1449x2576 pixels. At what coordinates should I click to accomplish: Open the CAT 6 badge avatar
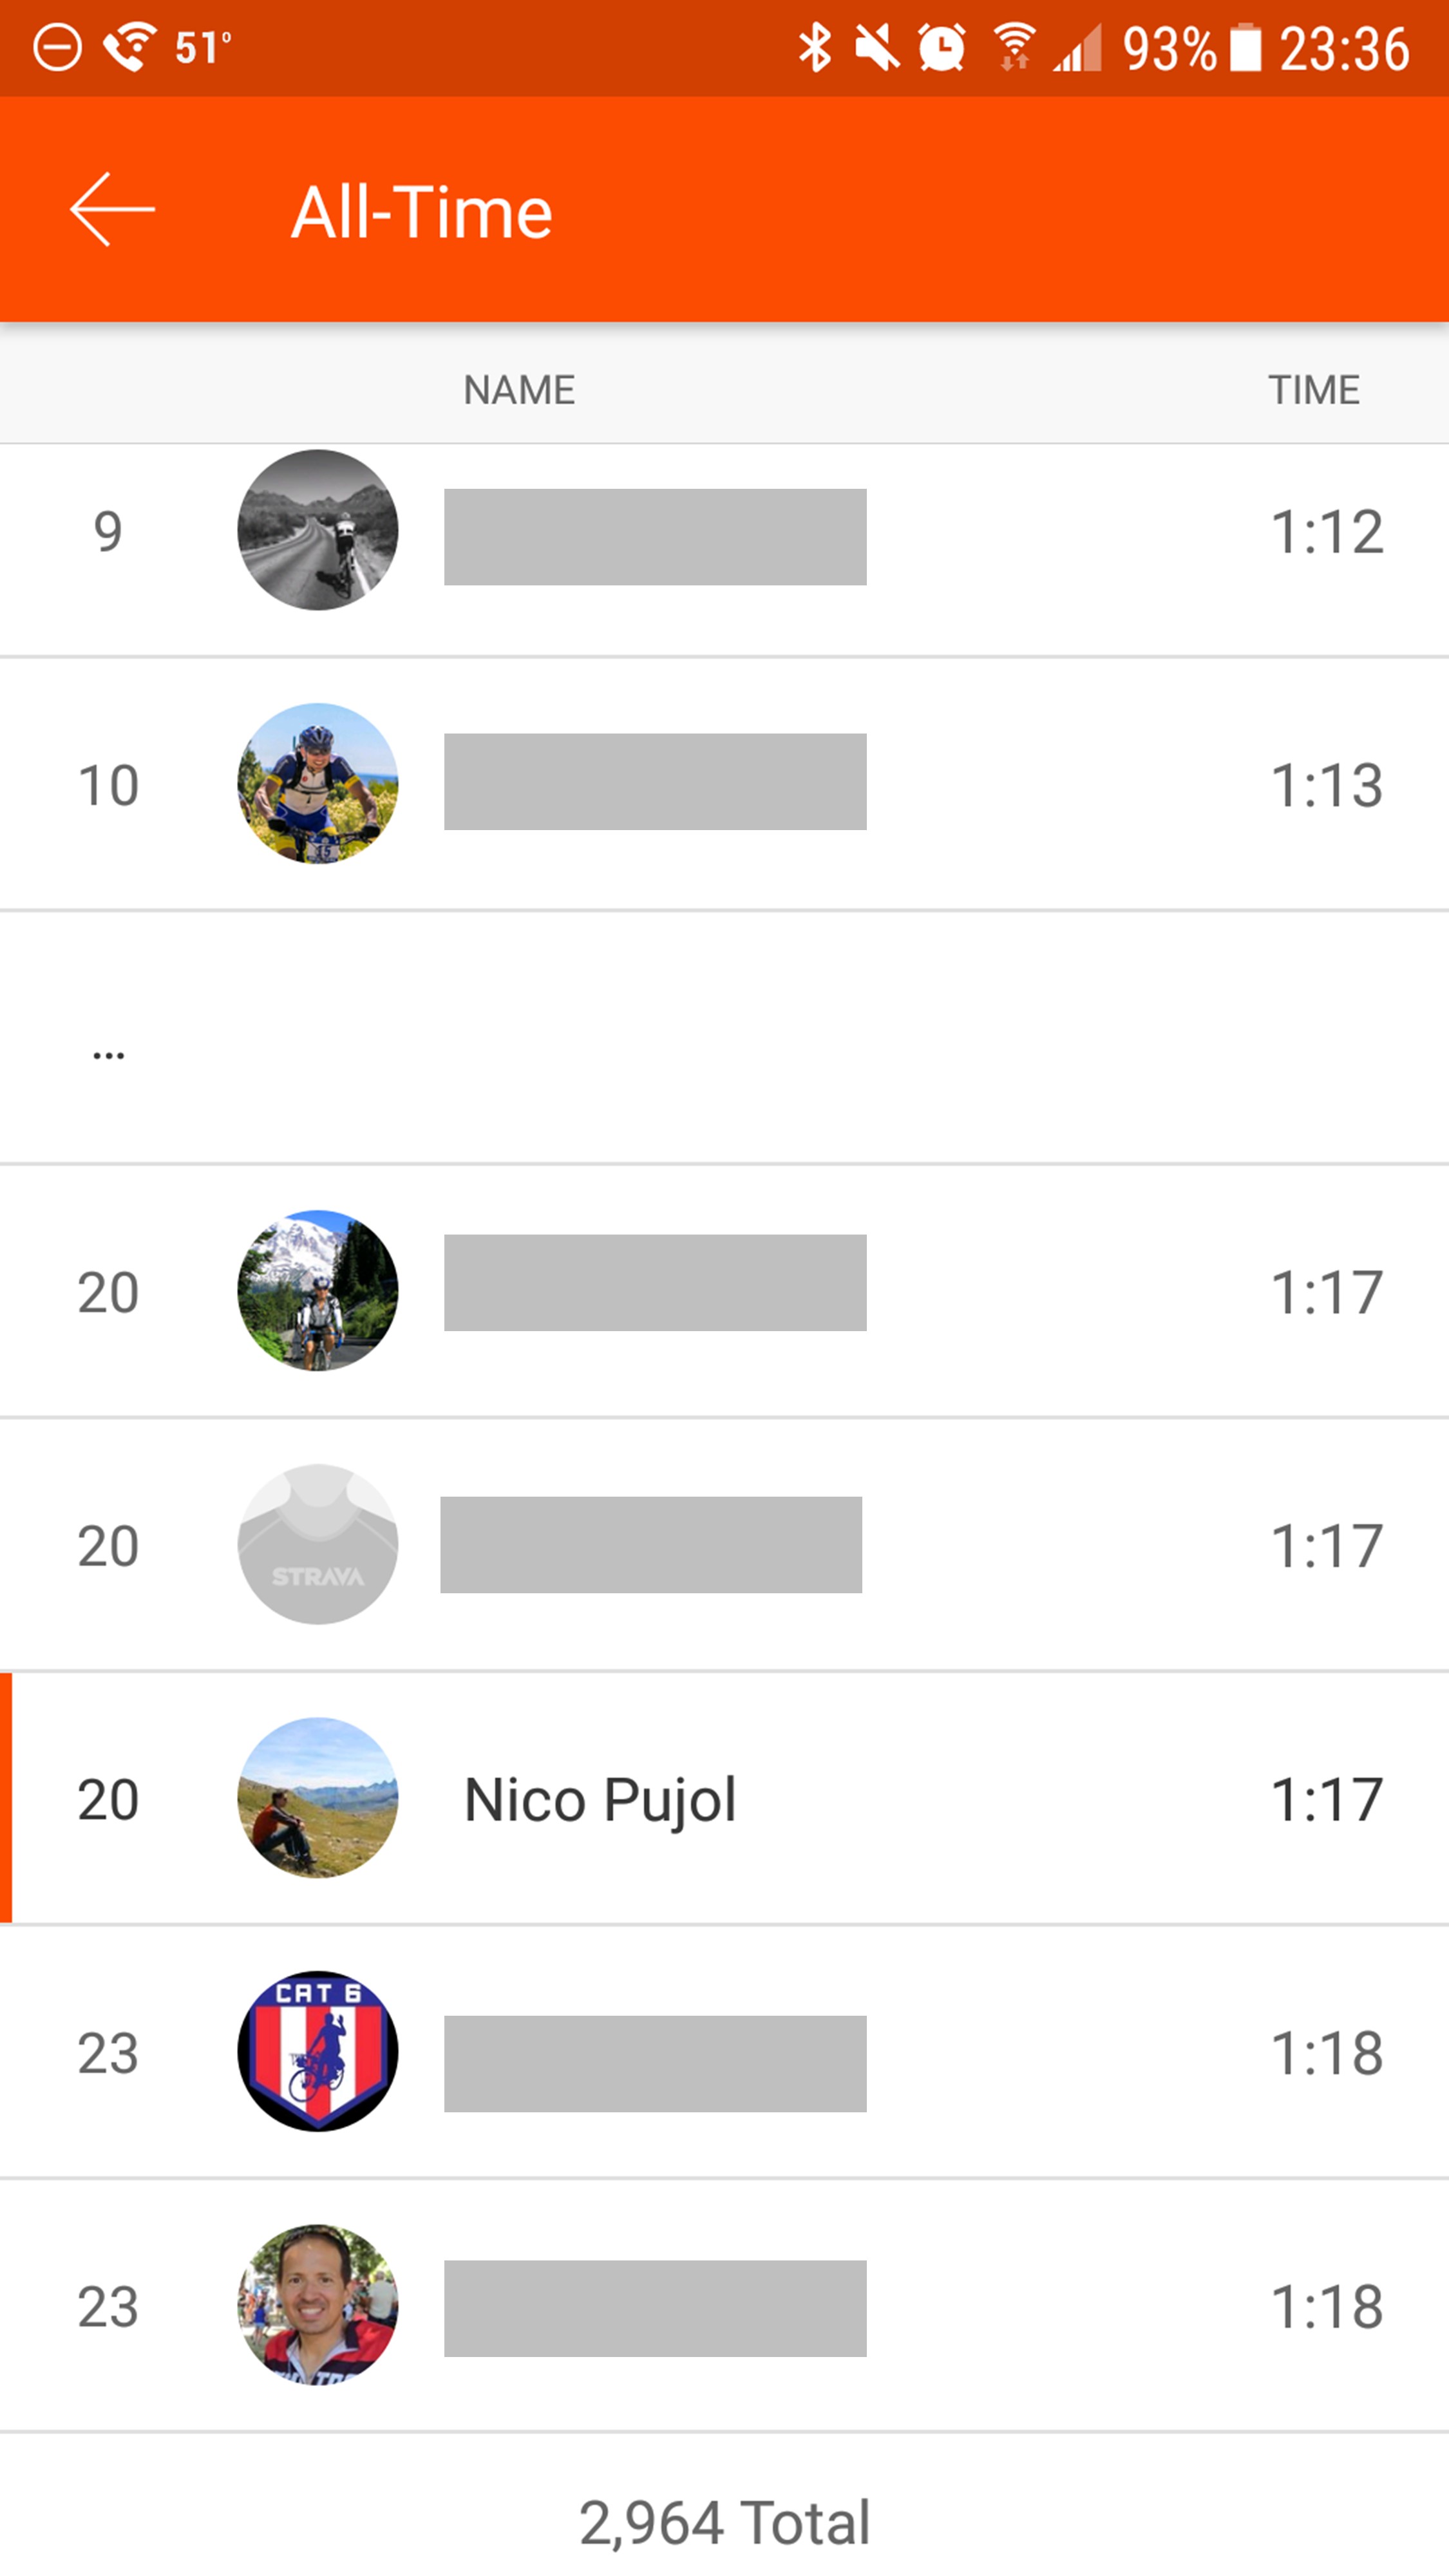318,2052
